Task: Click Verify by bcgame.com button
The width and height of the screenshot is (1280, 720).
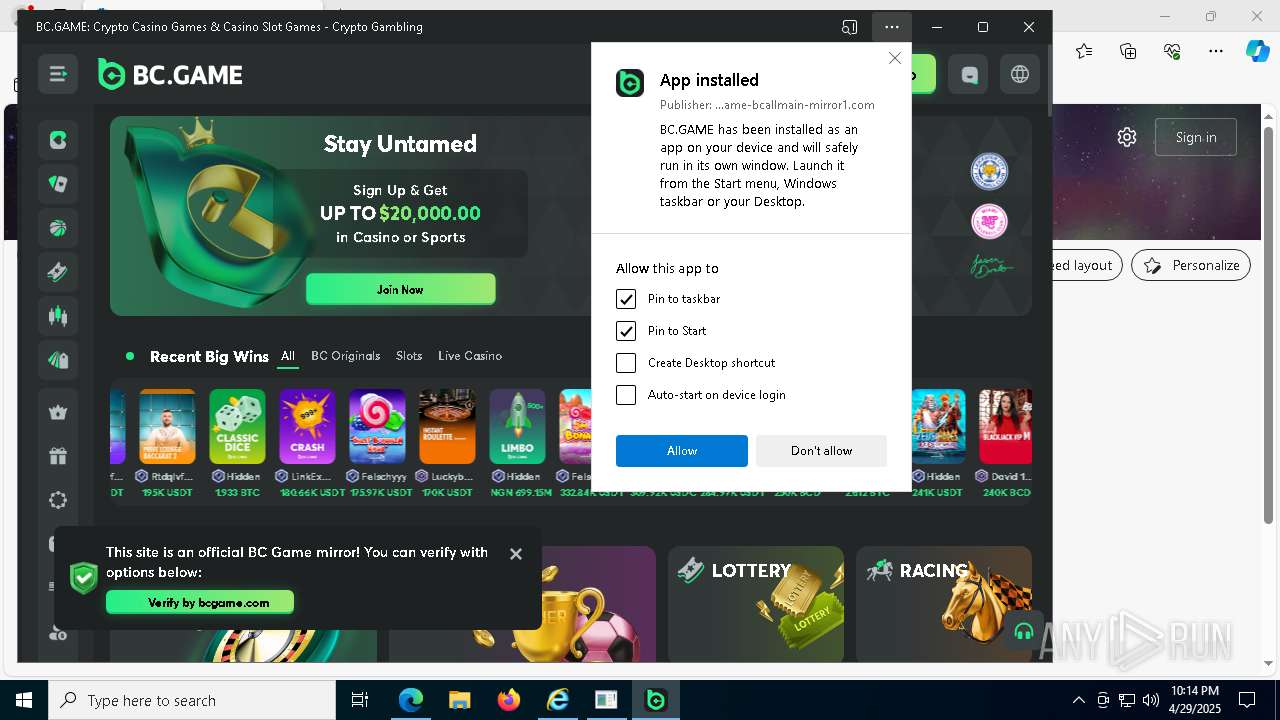Action: point(200,602)
